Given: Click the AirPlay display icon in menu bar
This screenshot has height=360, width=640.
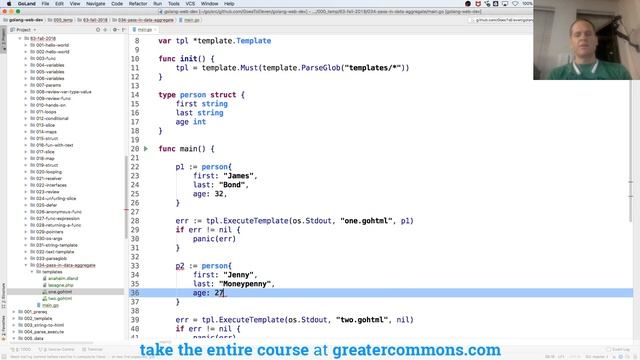Looking at the screenshot, I should (x=505, y=4).
